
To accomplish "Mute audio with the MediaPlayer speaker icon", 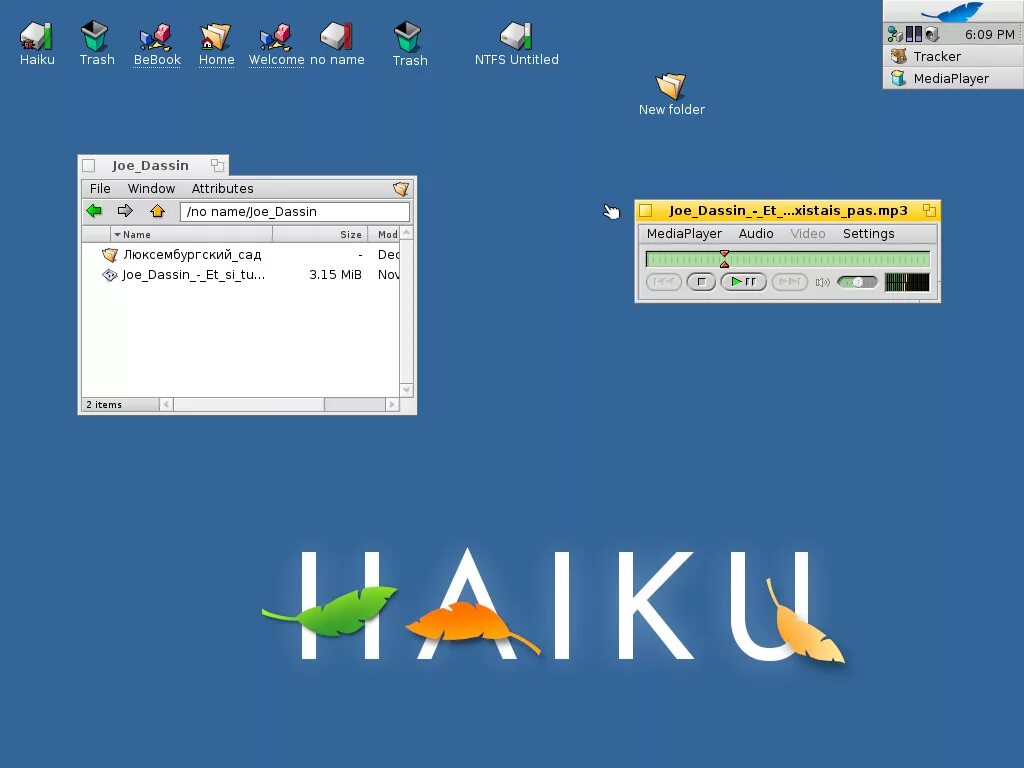I will pos(822,282).
